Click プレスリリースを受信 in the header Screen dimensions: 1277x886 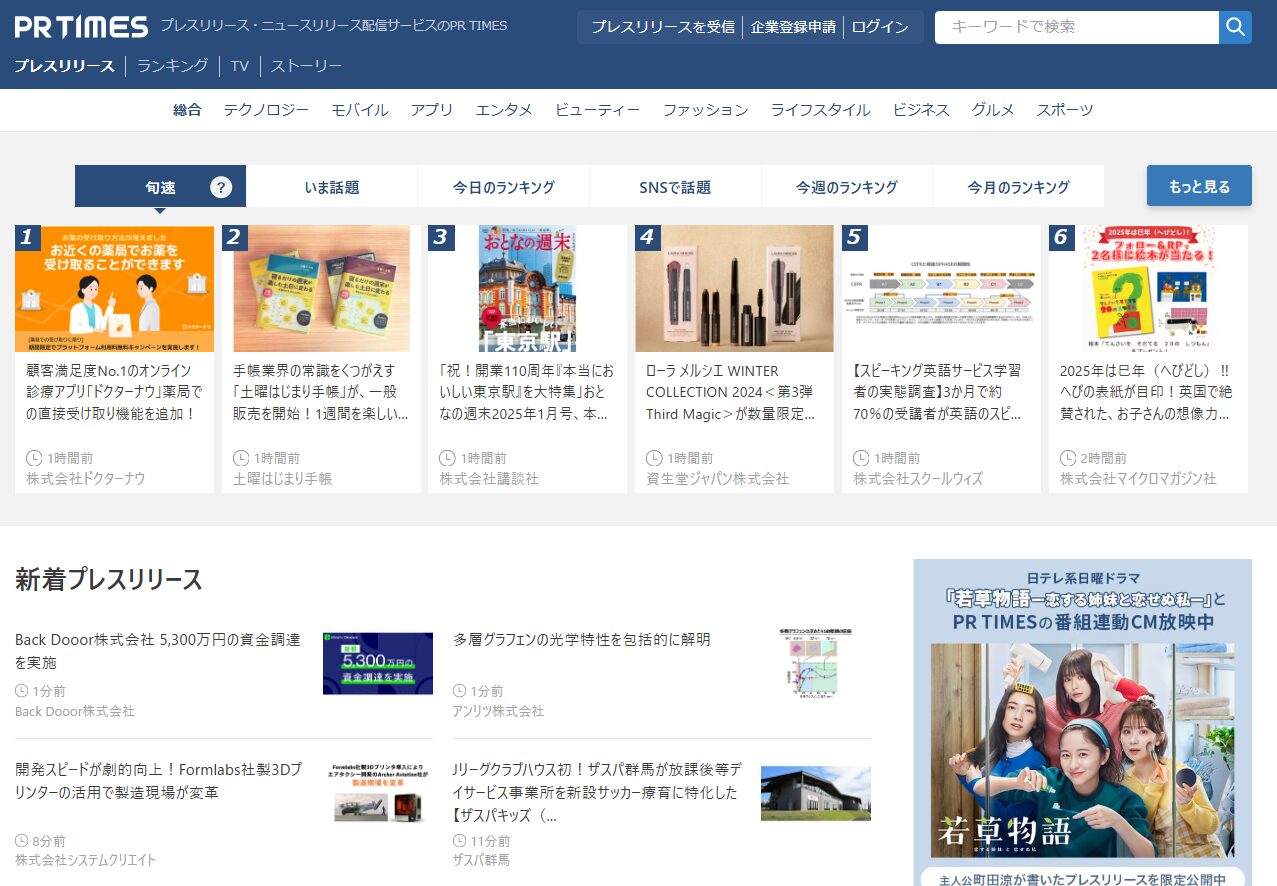pos(660,27)
